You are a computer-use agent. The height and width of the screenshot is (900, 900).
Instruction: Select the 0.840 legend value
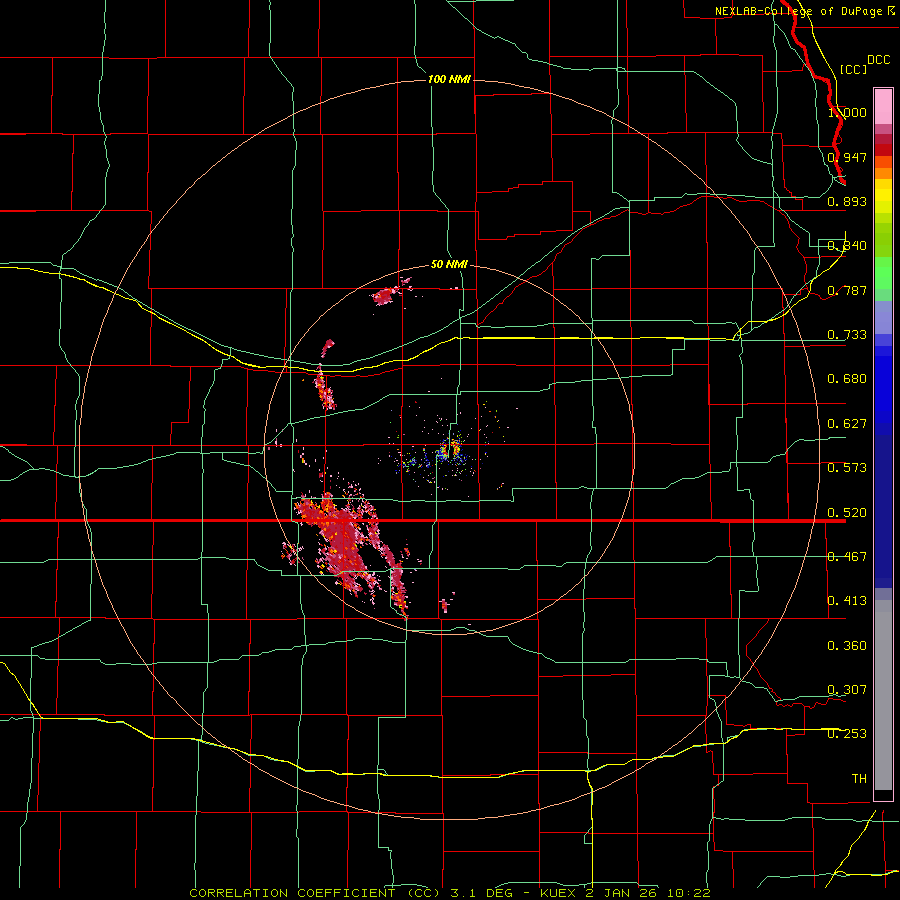point(847,246)
